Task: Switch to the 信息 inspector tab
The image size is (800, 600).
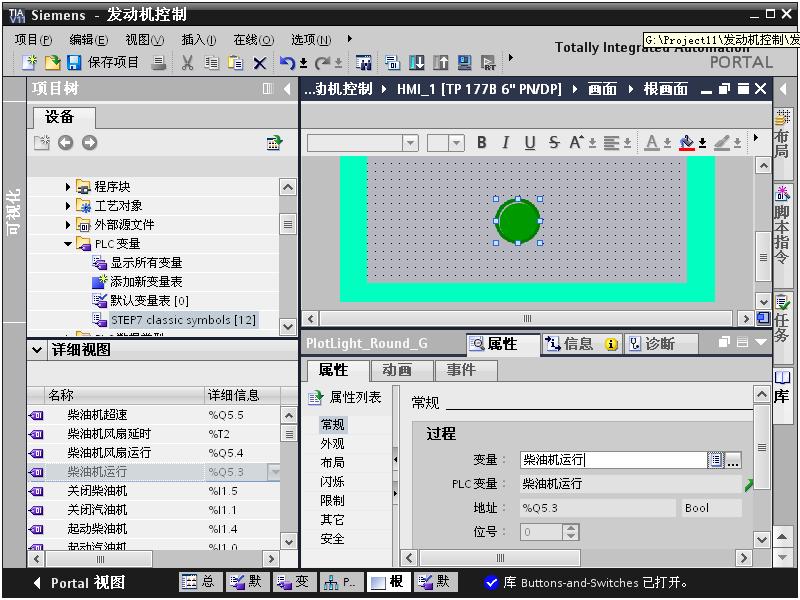Action: click(x=581, y=344)
